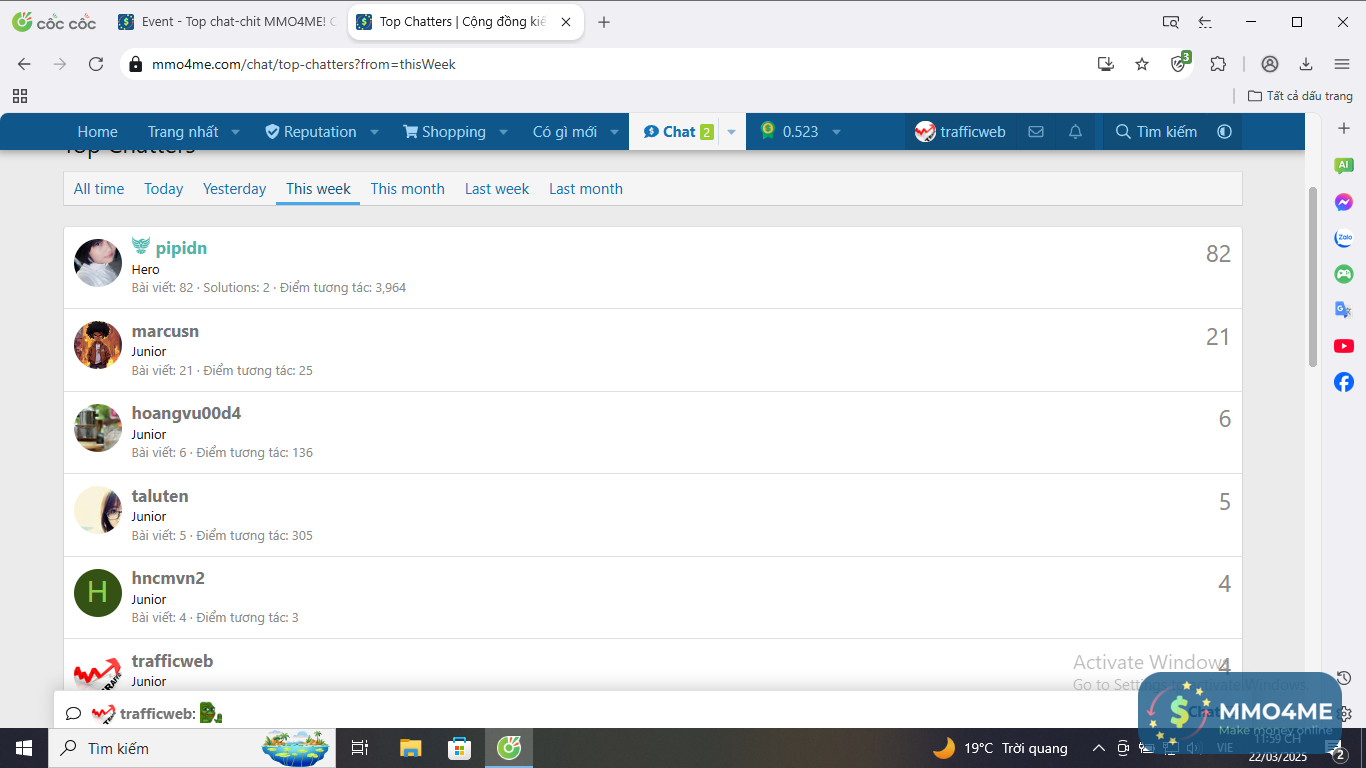
Task: Switch to the Event - Top chat-chit browser tab
Action: pos(227,22)
